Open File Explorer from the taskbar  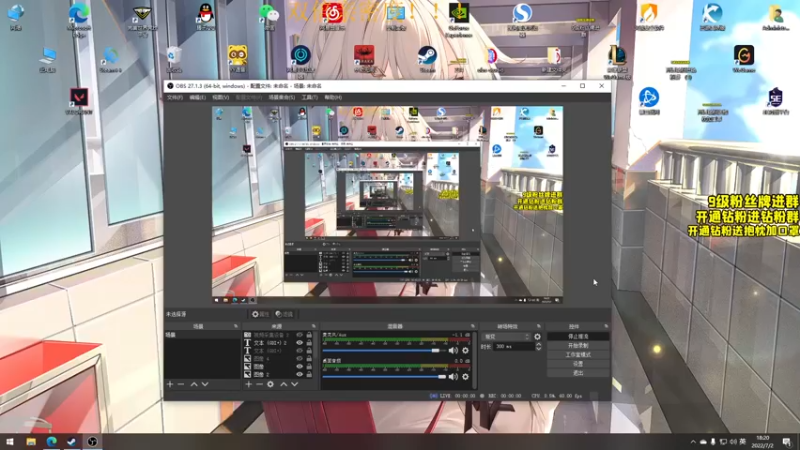31,441
